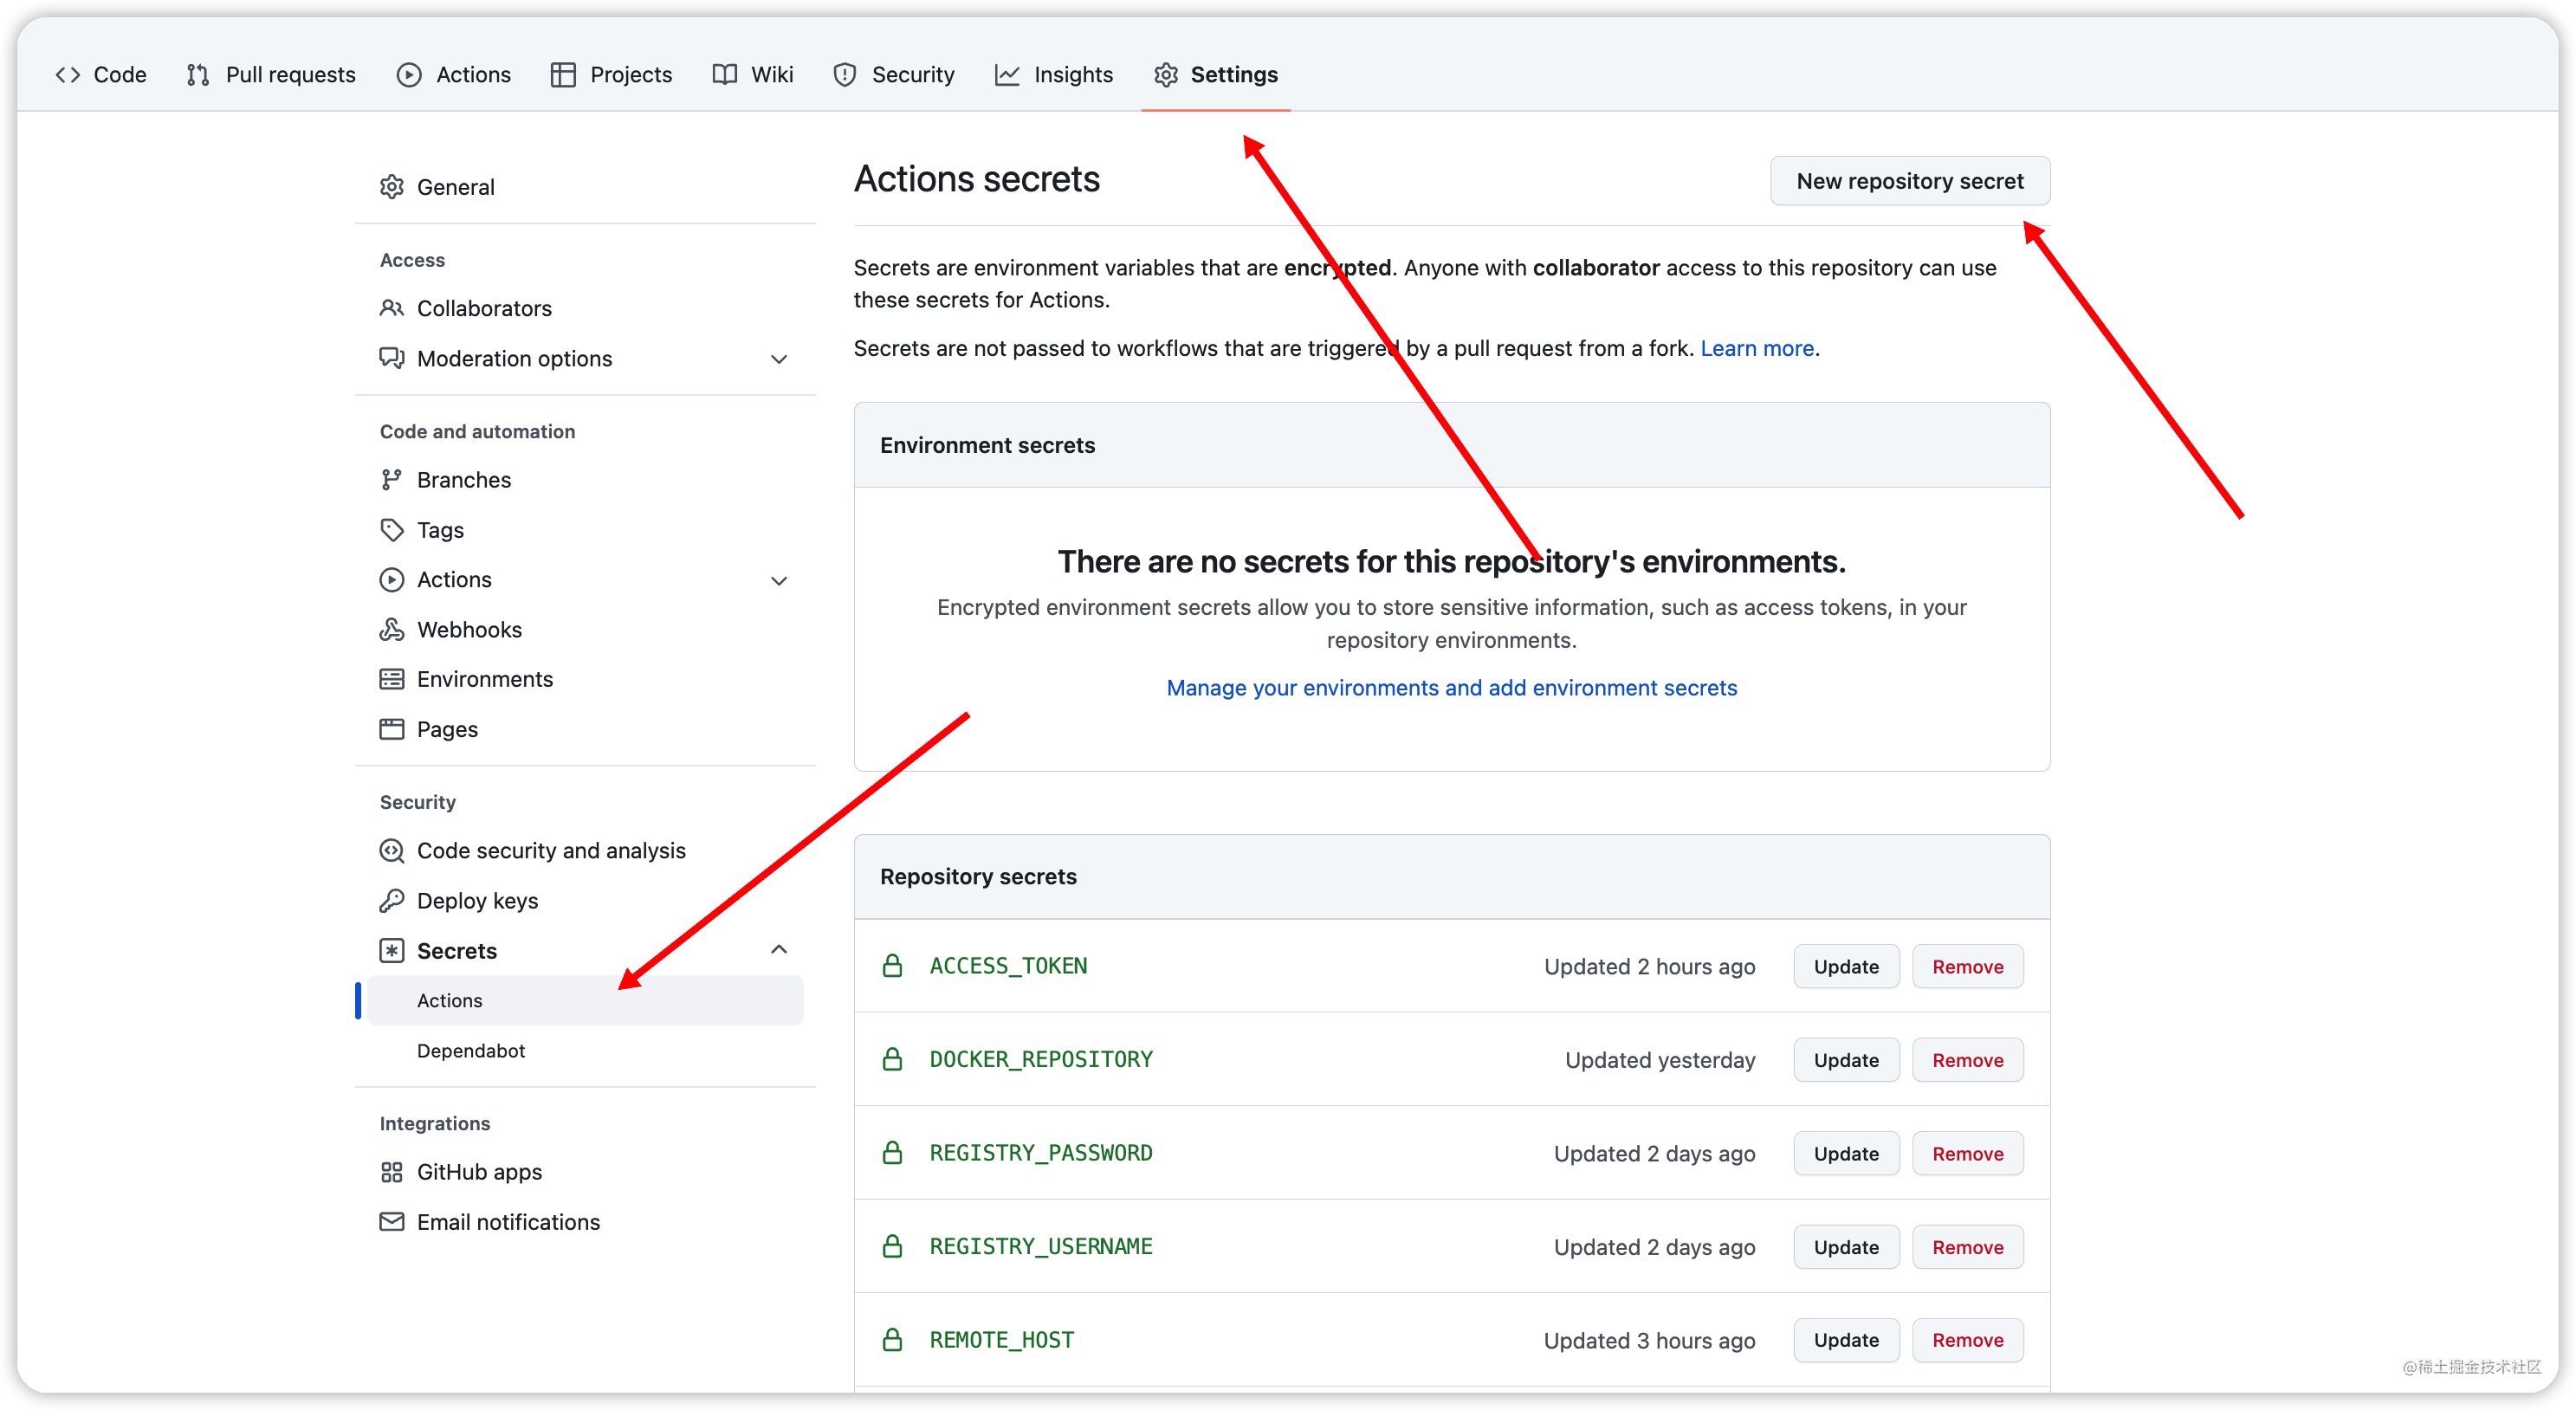
Task: Click the Security shield icon
Action: [x=845, y=75]
